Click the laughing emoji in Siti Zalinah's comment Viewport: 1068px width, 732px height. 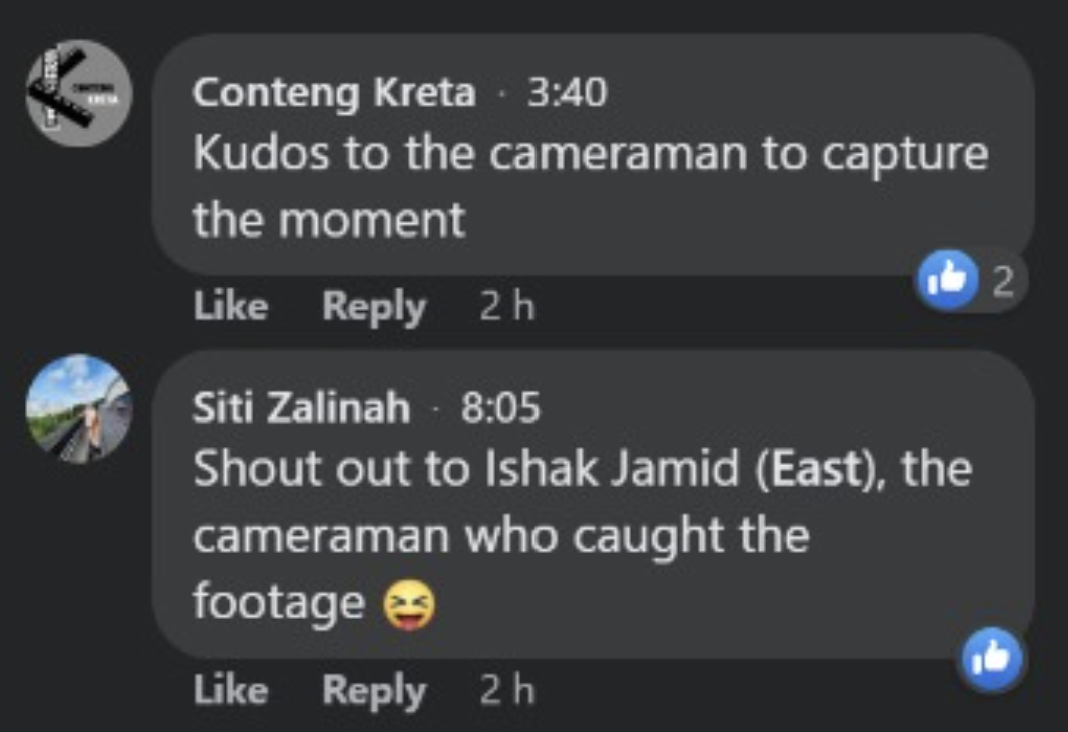click(x=412, y=604)
